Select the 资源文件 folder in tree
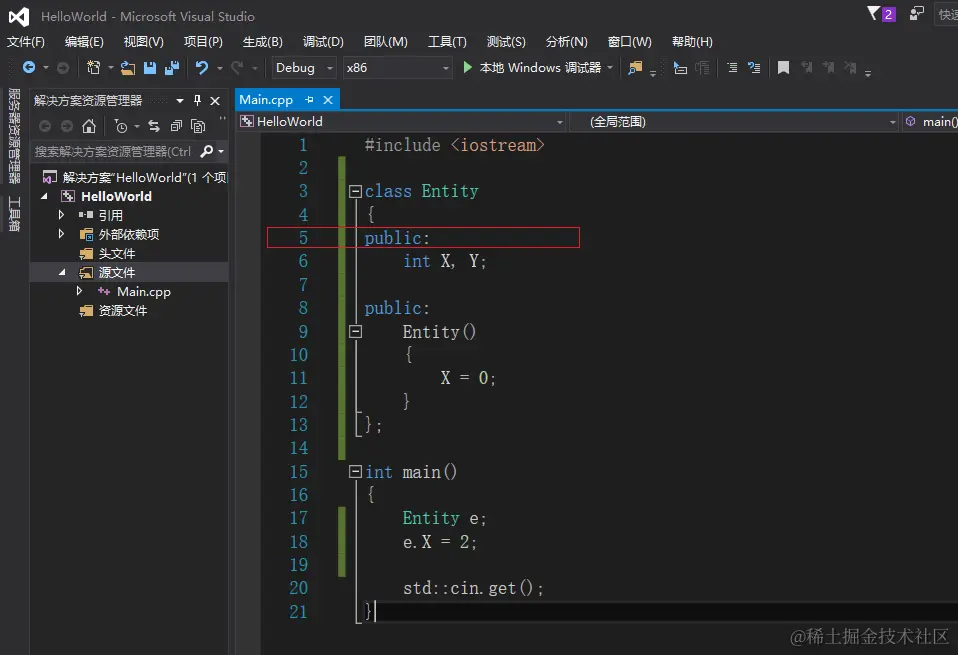This screenshot has width=958, height=655. coord(123,310)
